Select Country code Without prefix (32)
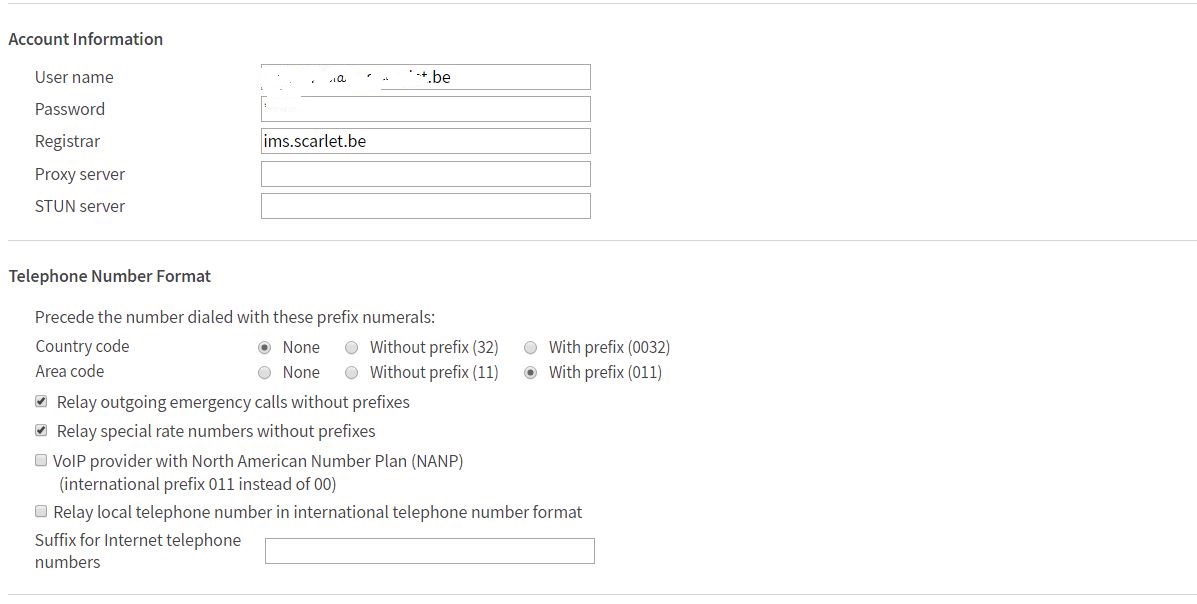1197x604 pixels. [351, 347]
